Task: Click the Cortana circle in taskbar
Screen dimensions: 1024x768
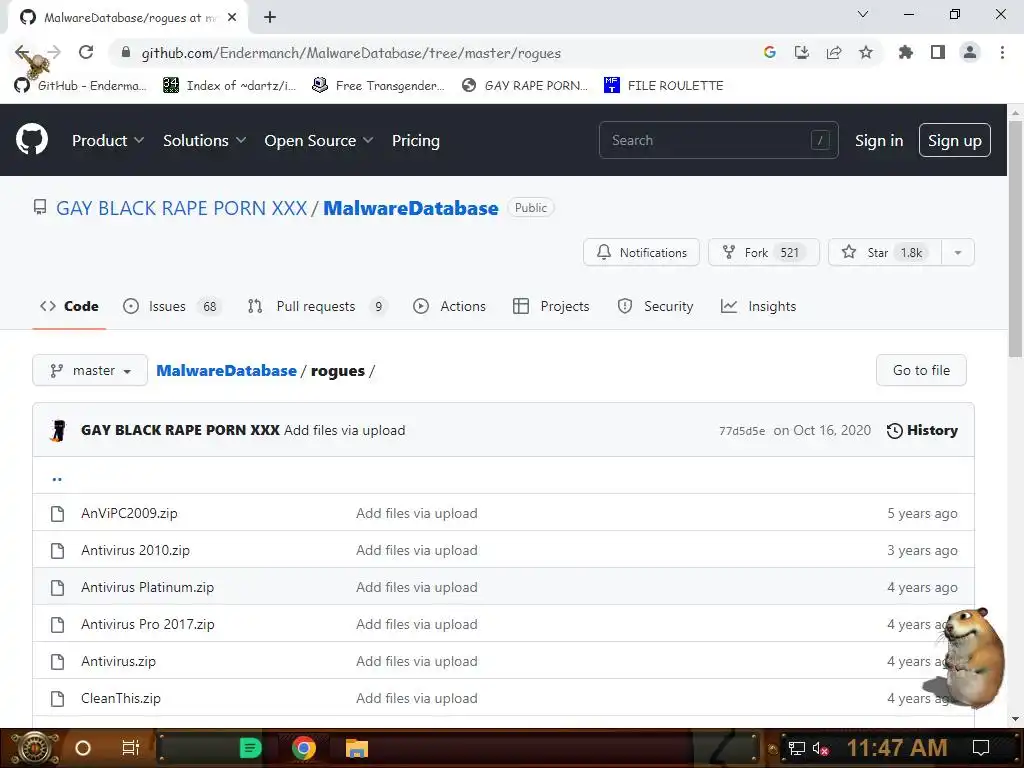Action: coord(83,748)
